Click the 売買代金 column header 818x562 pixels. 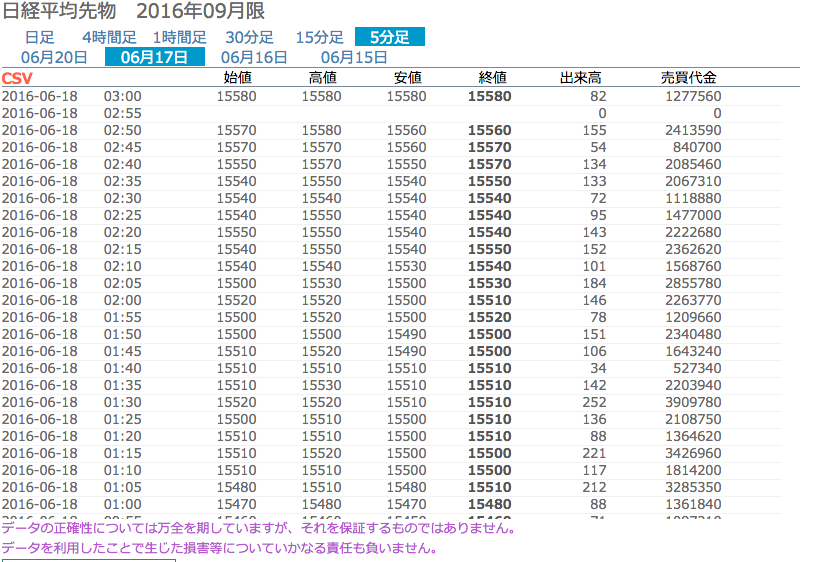pos(689,78)
